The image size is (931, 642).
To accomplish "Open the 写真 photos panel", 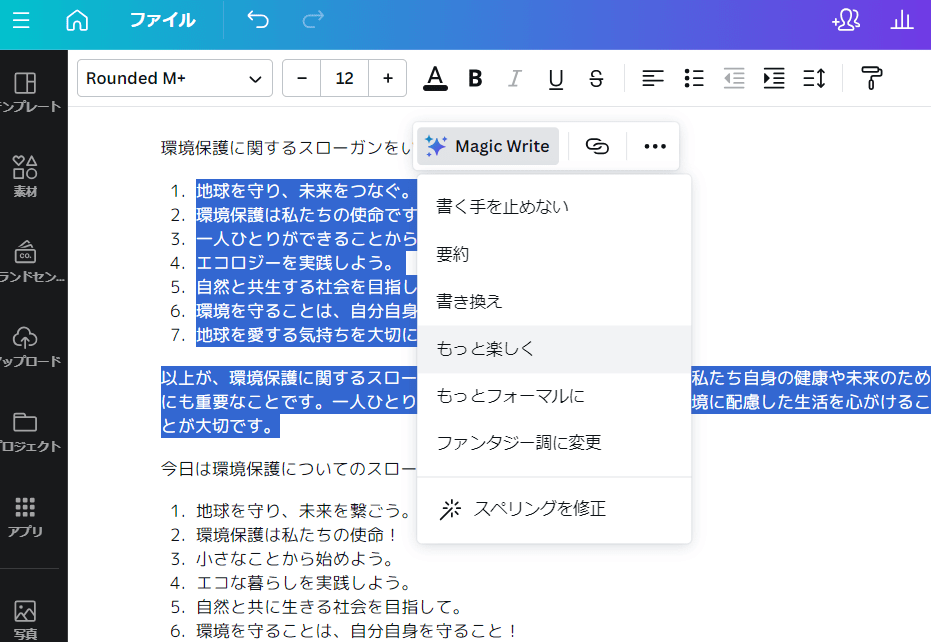I will pyautogui.click(x=25, y=619).
